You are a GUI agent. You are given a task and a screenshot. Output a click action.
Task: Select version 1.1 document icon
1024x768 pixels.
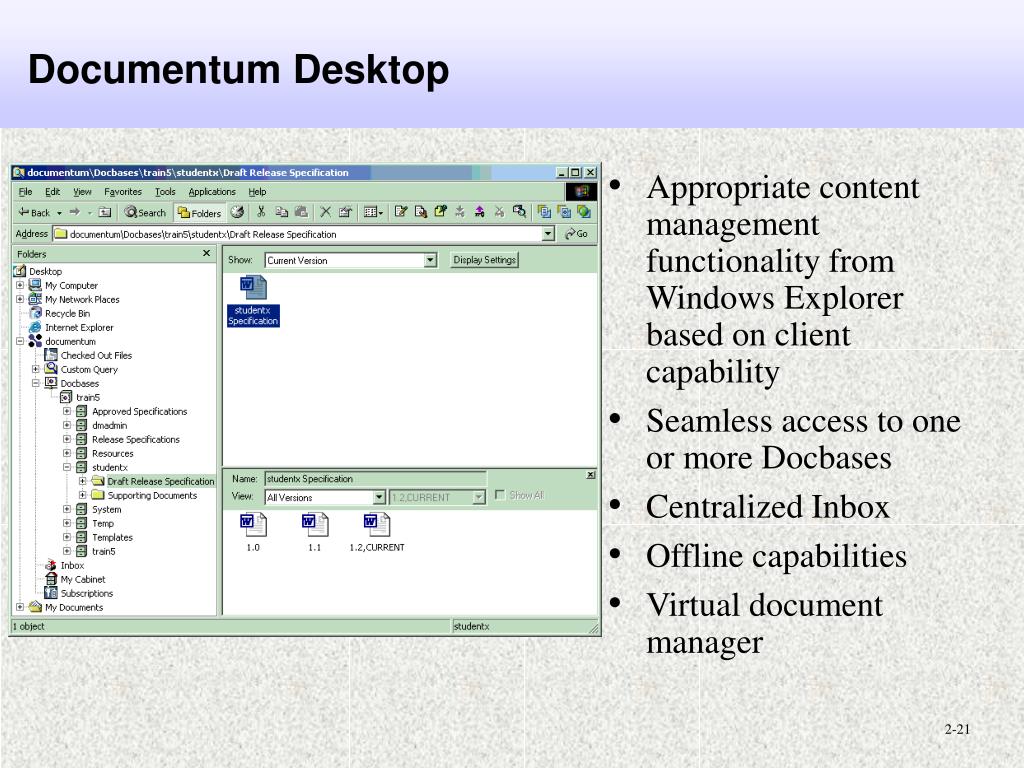(x=315, y=532)
